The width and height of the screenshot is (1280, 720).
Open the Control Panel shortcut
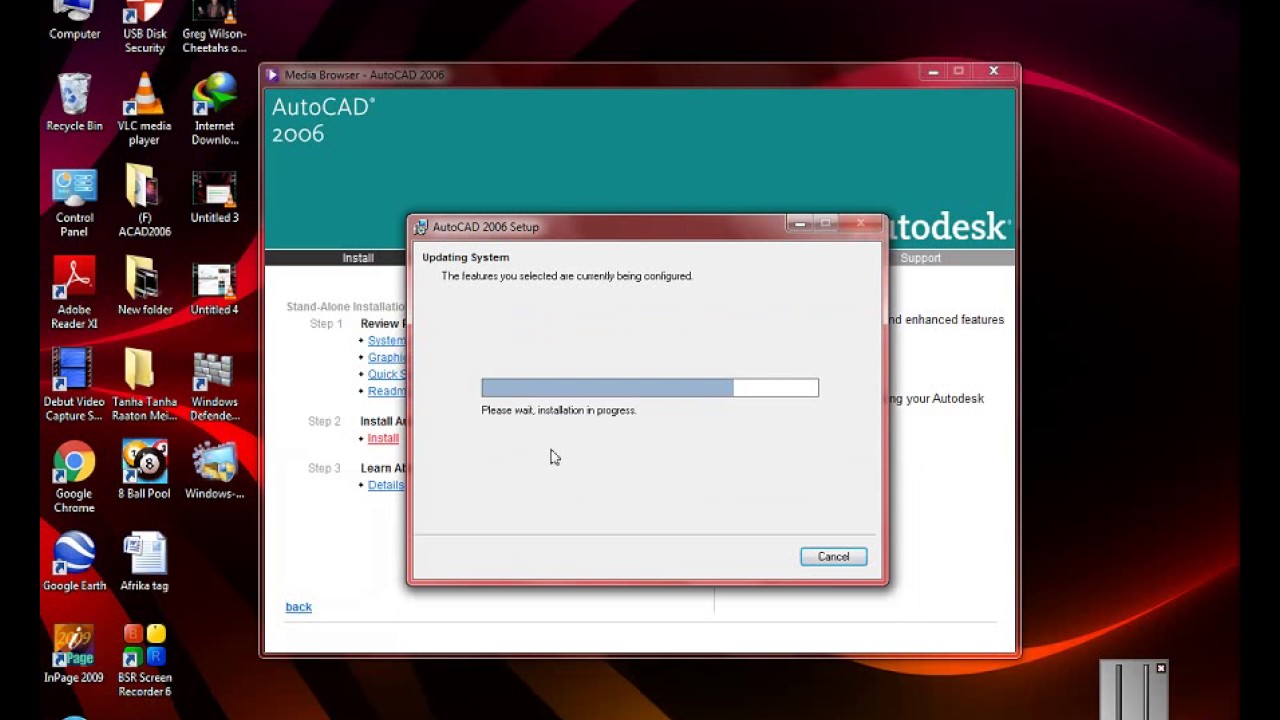pos(74,203)
